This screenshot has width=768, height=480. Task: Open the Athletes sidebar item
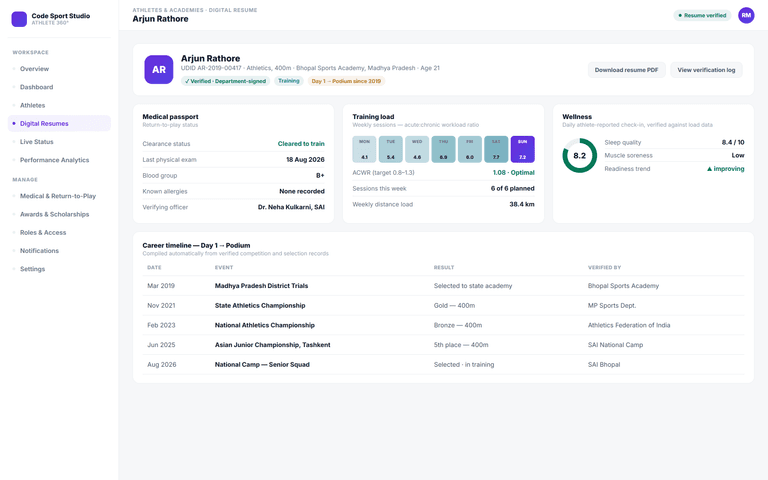pyautogui.click(x=59, y=105)
